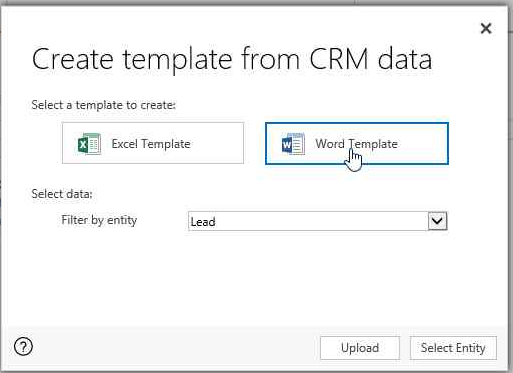Click the green Excel spreadsheet icon
The height and width of the screenshot is (373, 513).
point(89,144)
